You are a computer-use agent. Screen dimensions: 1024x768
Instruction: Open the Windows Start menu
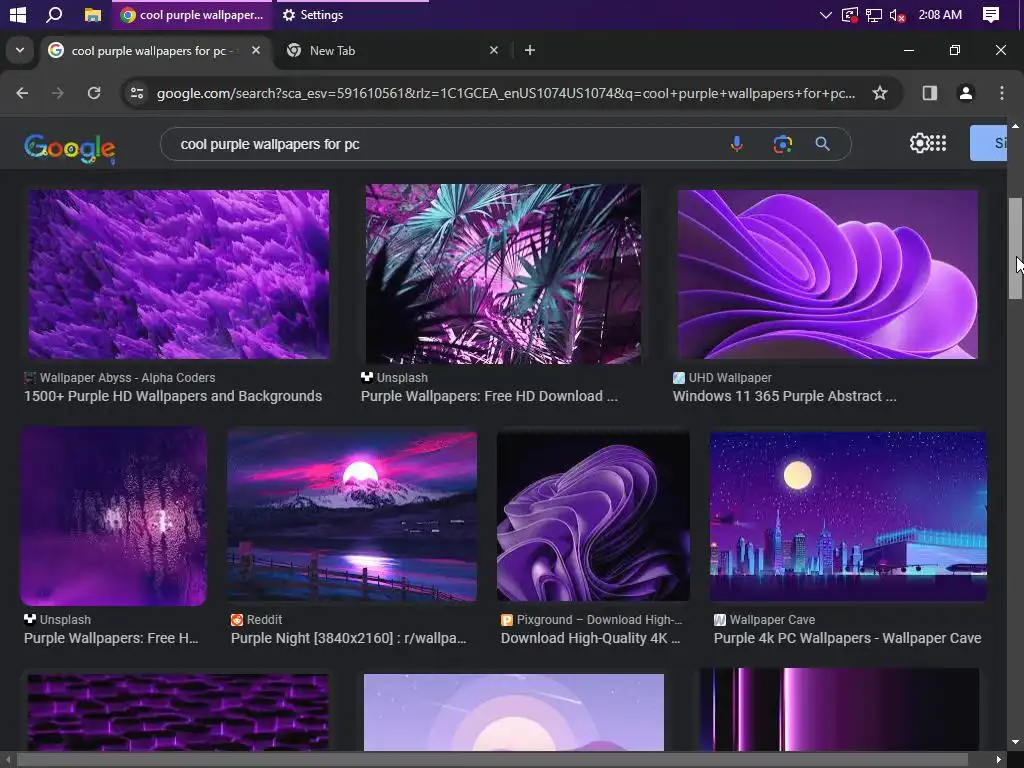click(18, 14)
